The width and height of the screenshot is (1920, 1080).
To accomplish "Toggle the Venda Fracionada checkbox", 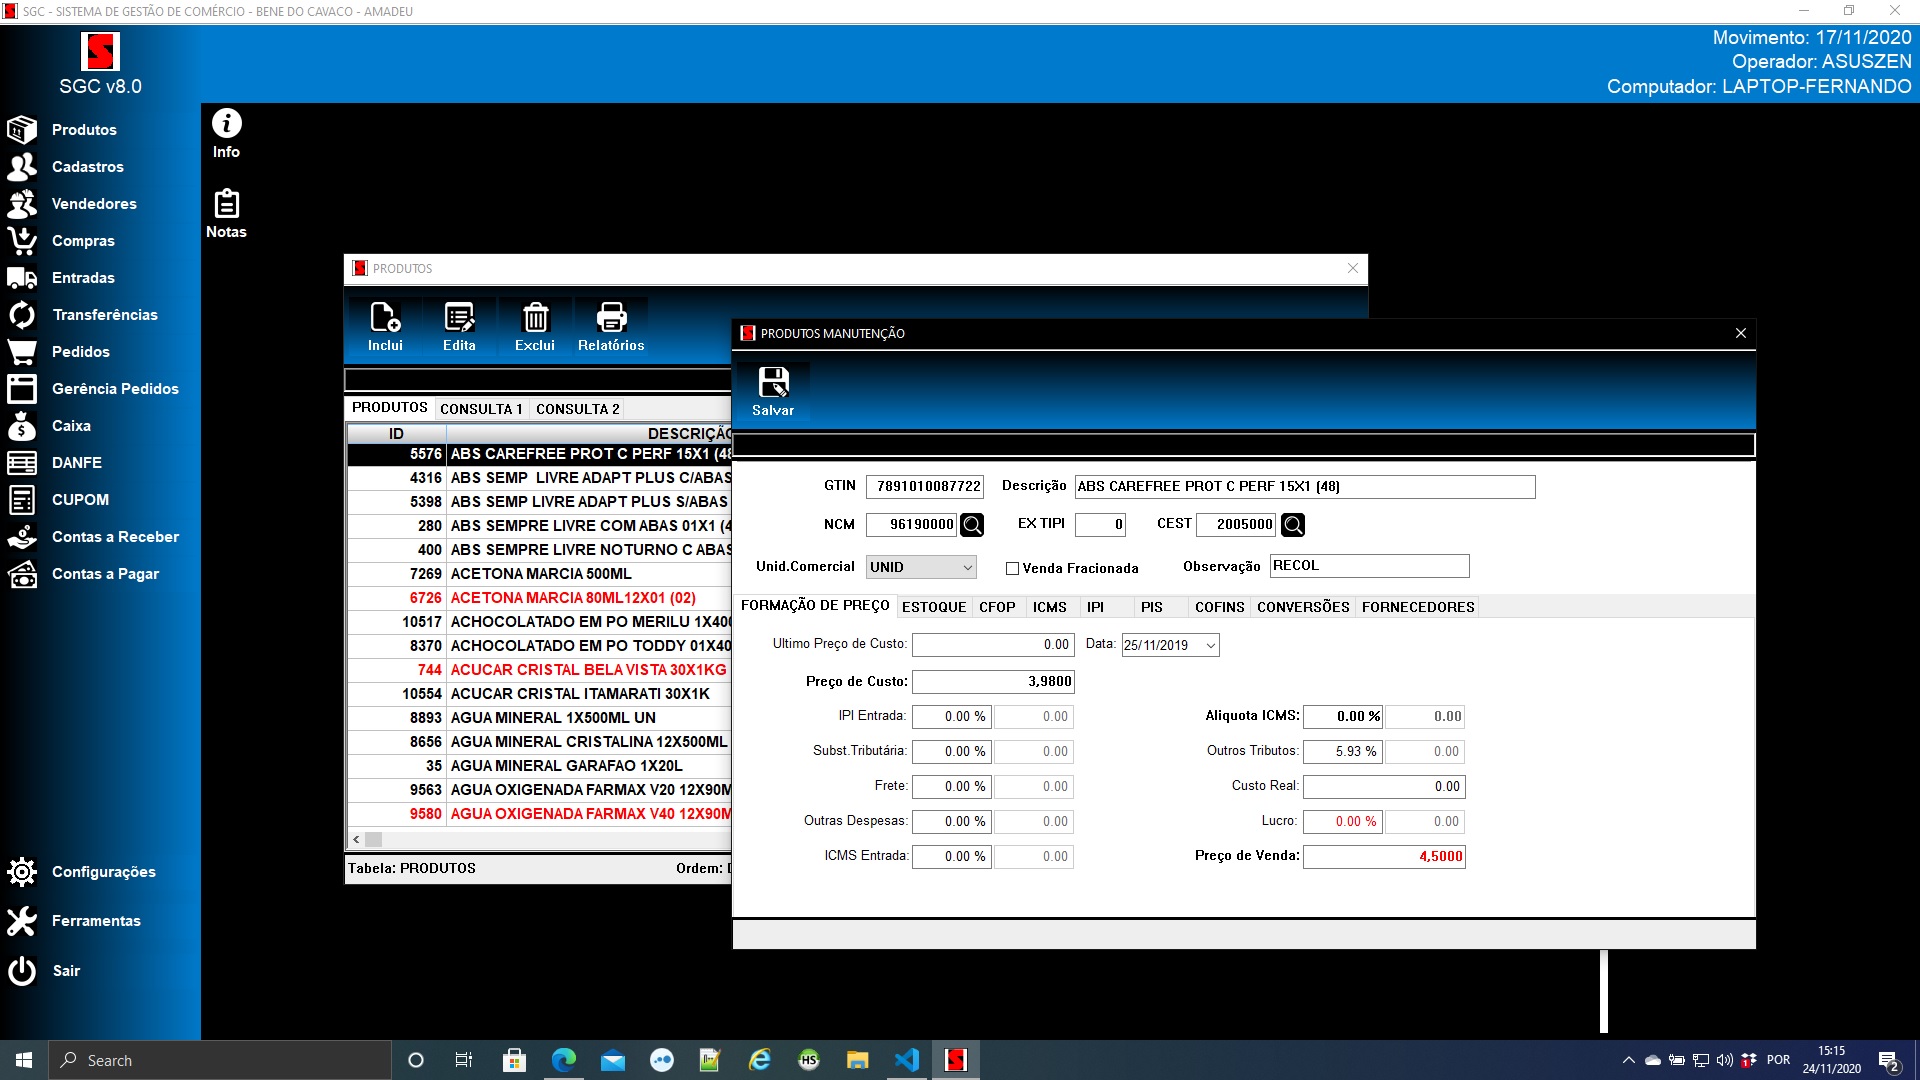I will point(1012,568).
